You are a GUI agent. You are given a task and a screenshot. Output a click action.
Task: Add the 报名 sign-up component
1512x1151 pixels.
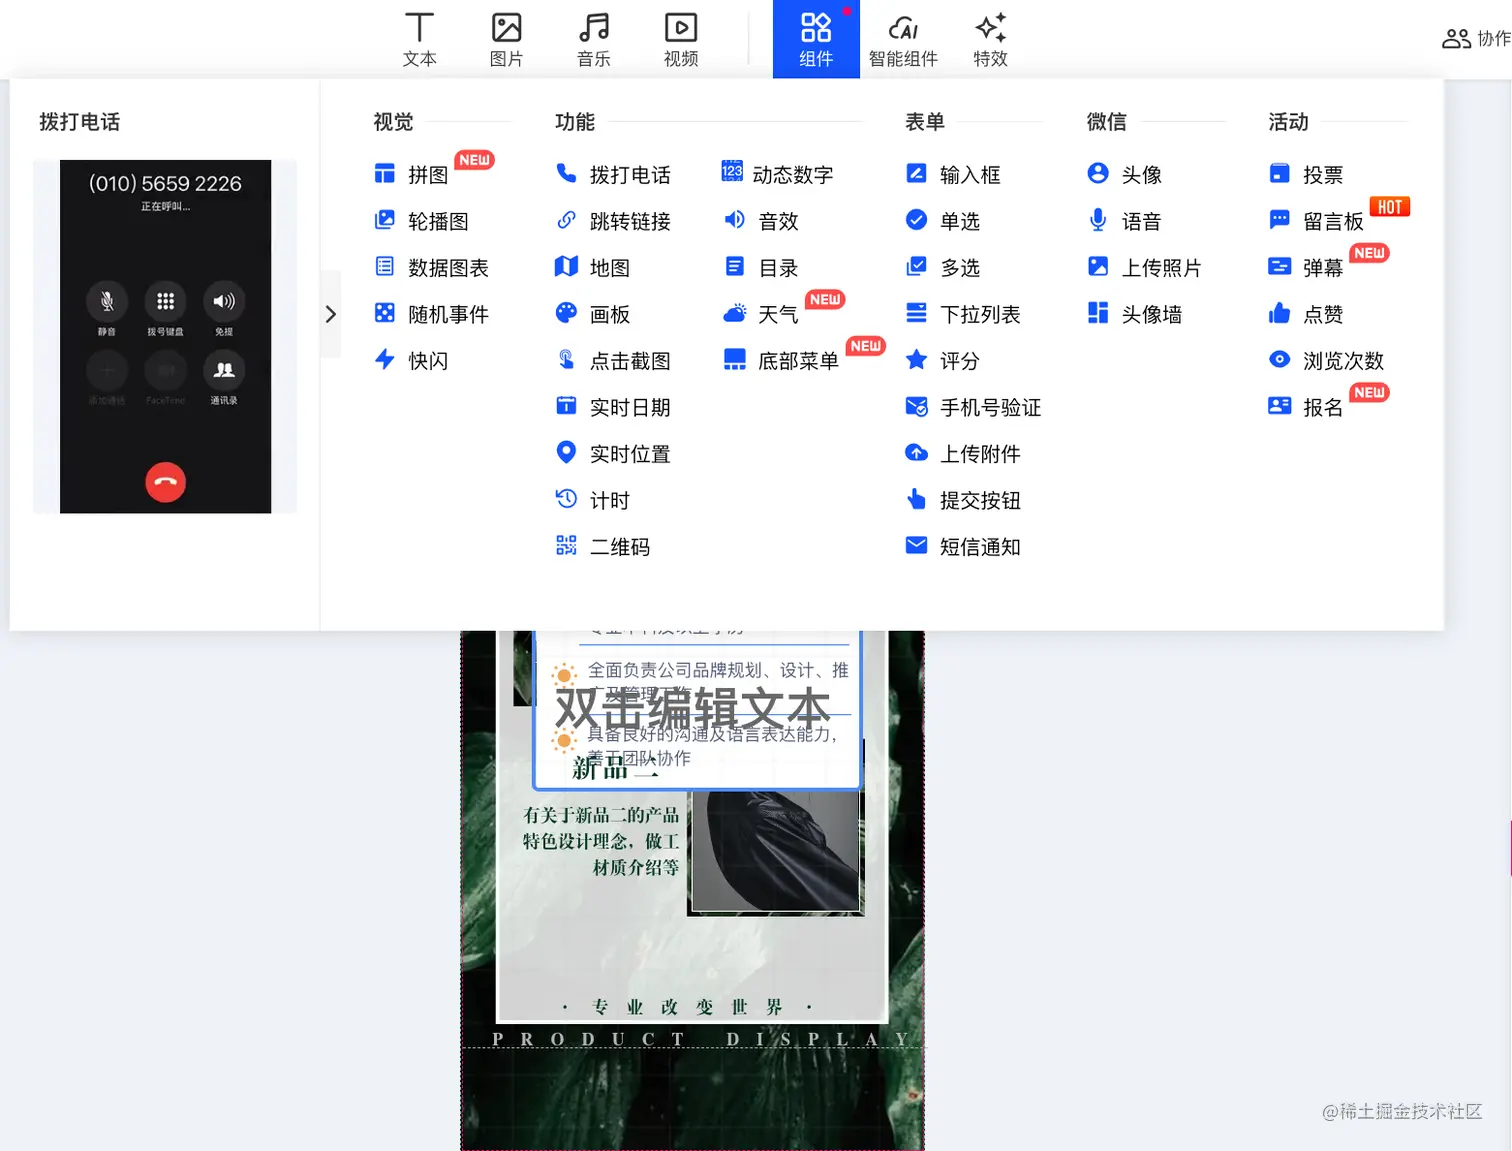(1305, 407)
